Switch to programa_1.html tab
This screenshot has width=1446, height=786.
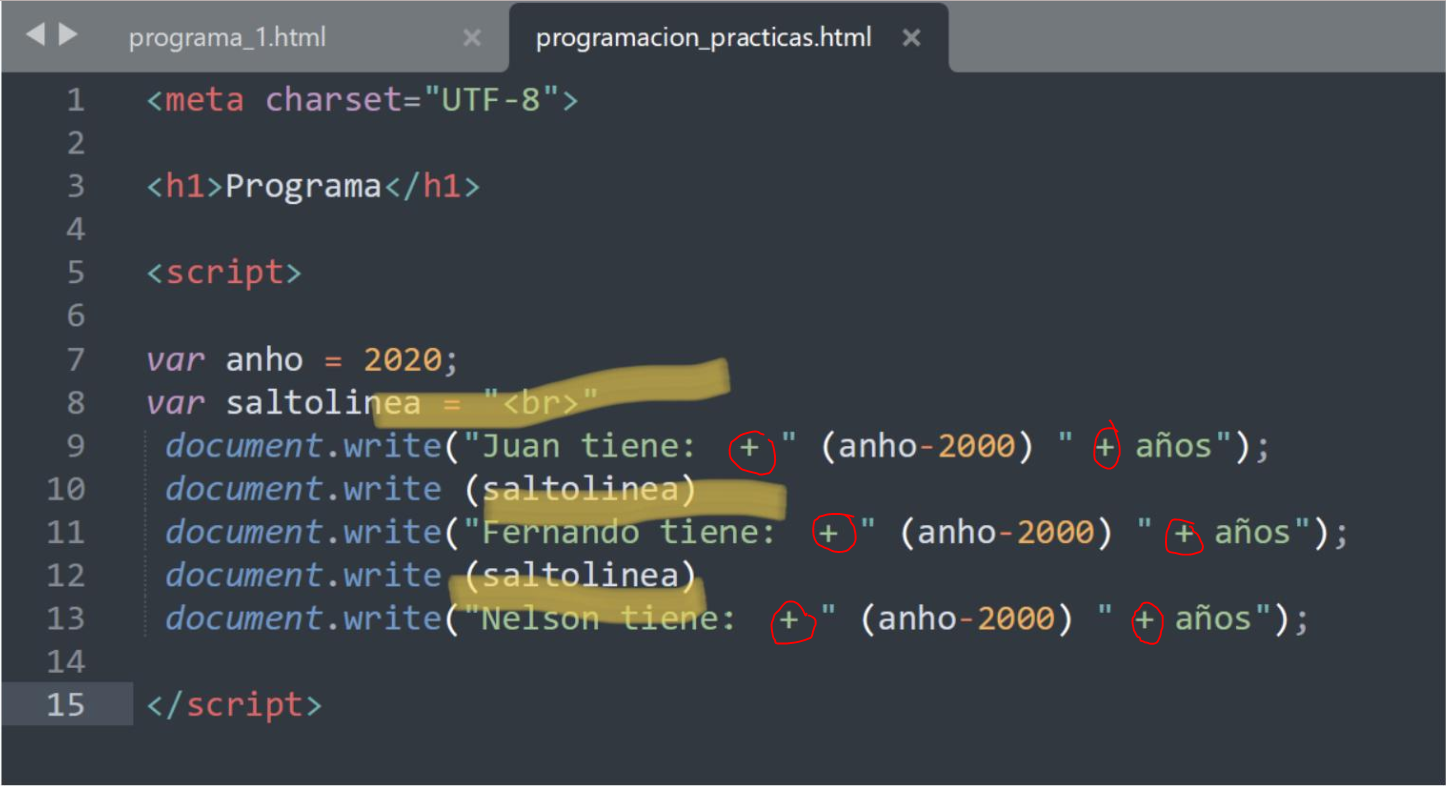[x=227, y=38]
